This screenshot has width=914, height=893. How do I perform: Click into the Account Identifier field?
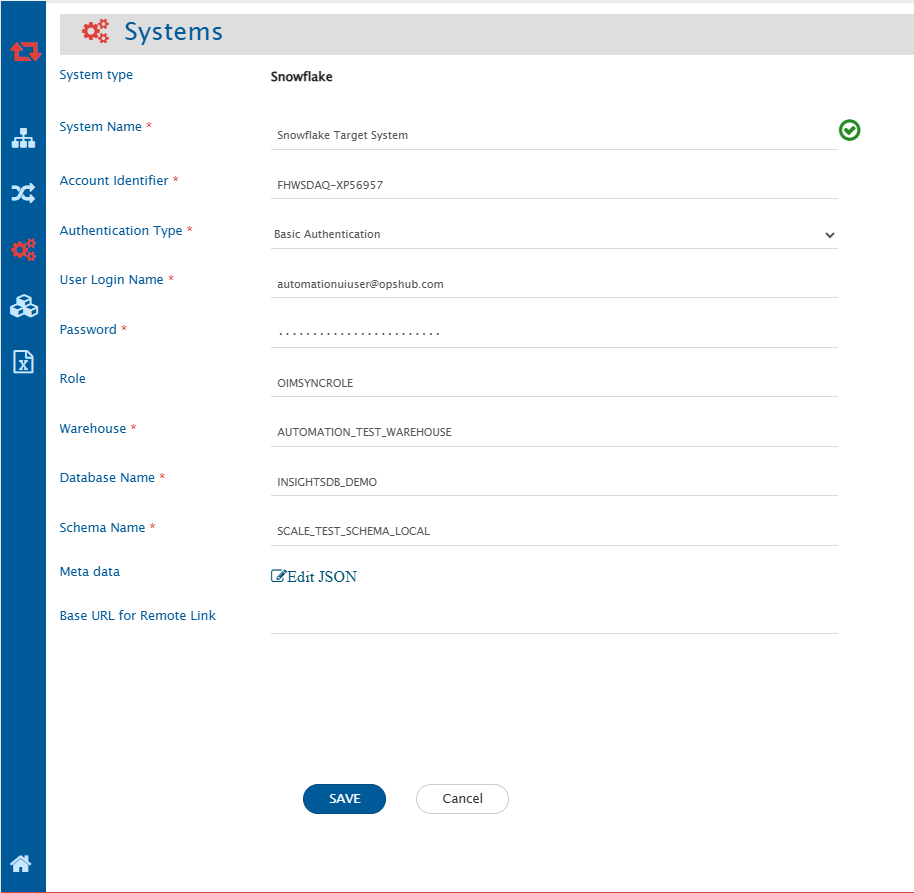553,185
